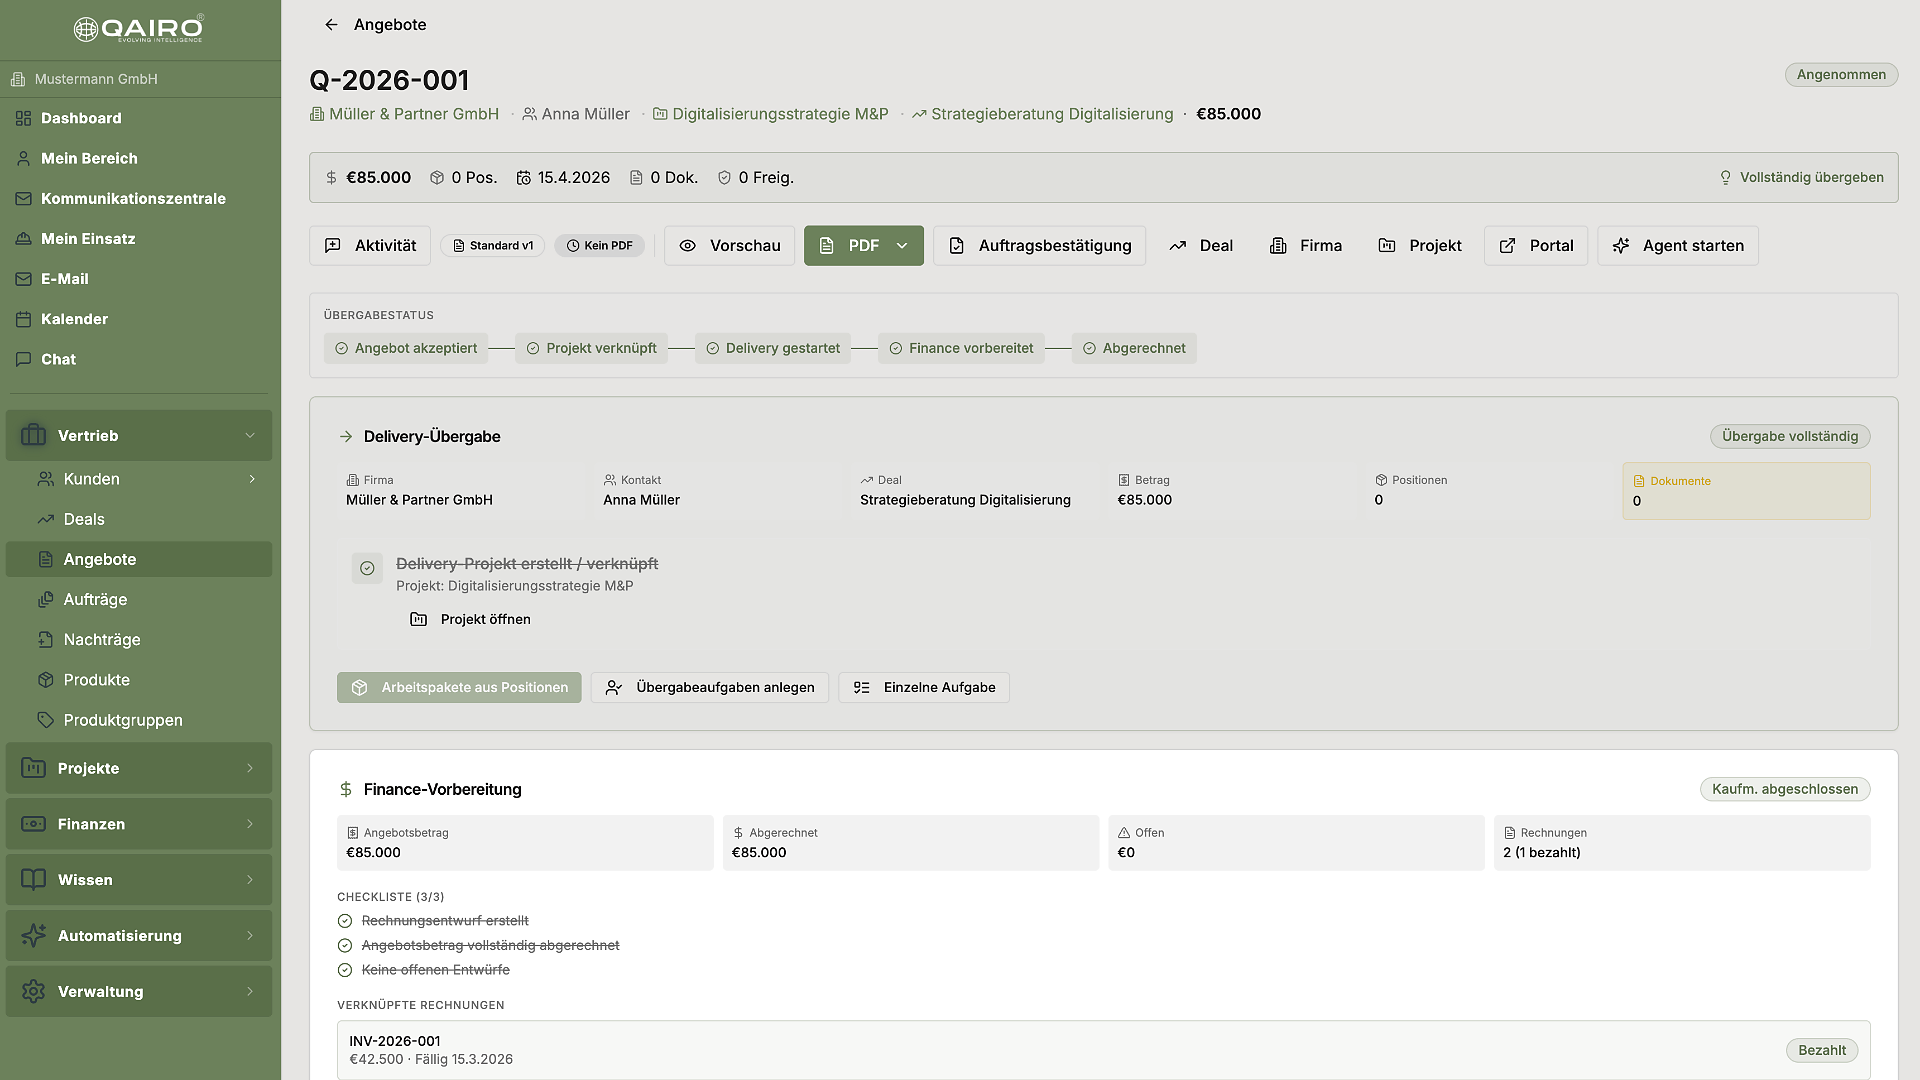1920x1080 pixels.
Task: Open Auftragsbestätigung via its document icon
Action: 959,245
